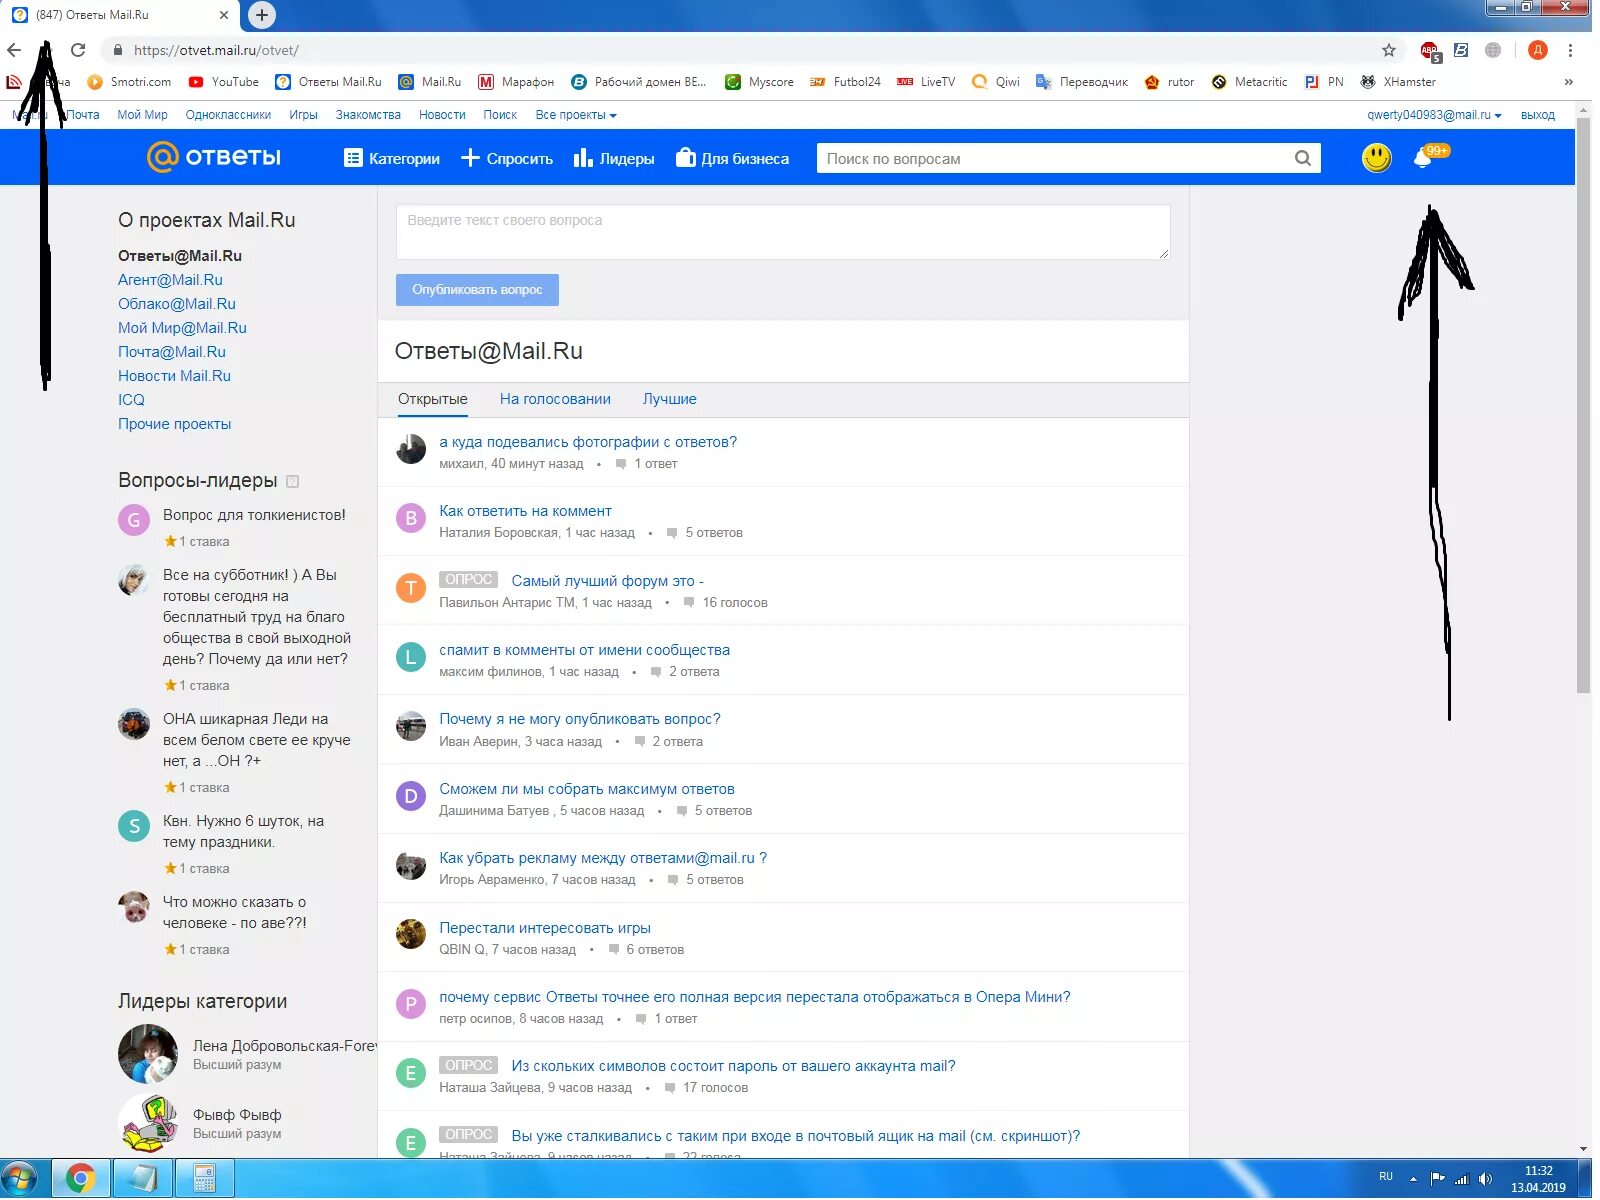Open the Metacritic bookmark
This screenshot has height=1200, width=1600.
[1249, 82]
